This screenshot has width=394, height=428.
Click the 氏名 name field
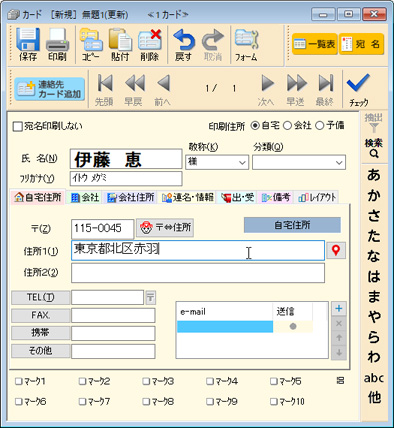126,159
